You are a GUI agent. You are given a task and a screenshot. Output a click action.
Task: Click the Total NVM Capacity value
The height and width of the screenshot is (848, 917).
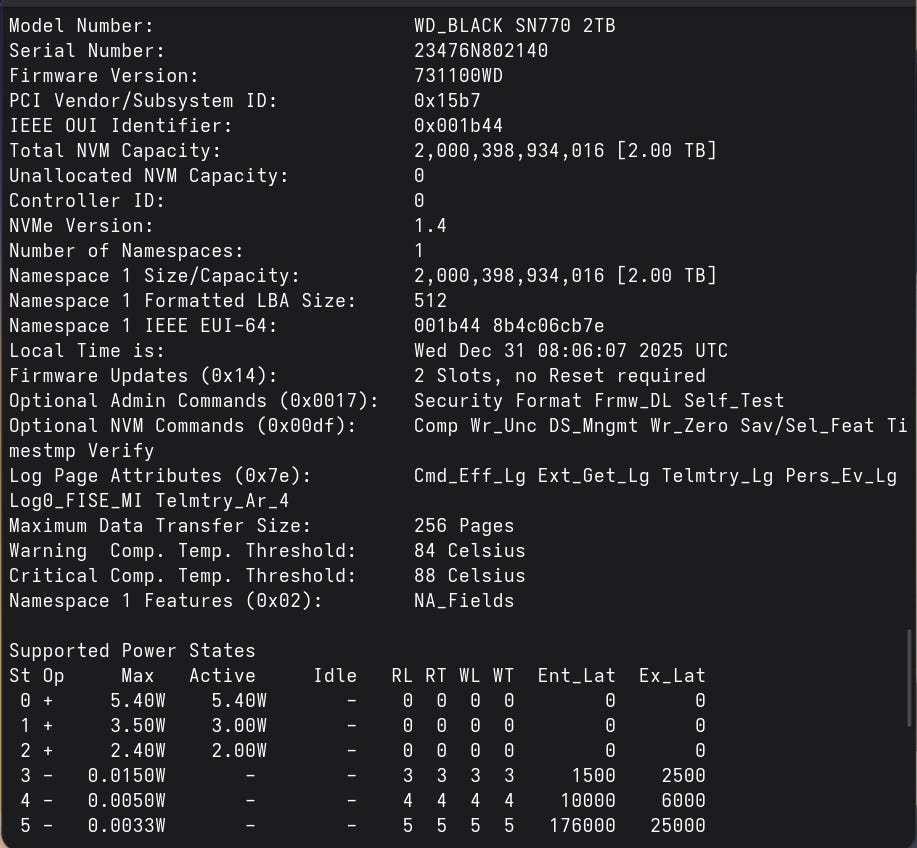(x=564, y=151)
